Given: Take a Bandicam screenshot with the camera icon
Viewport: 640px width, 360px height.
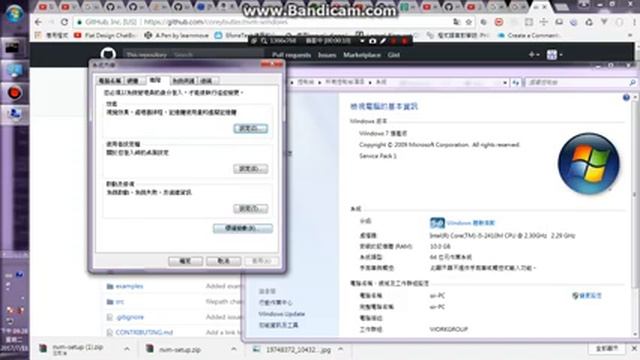Looking at the screenshot, I should point(372,41).
